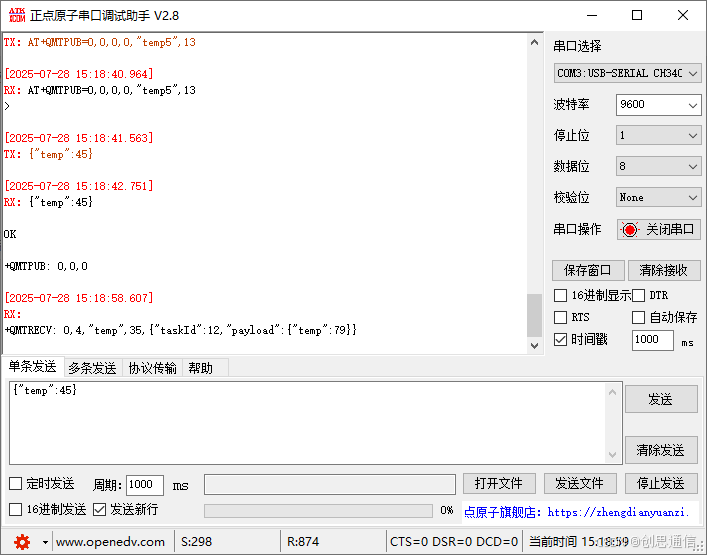The width and height of the screenshot is (707, 555).
Task: Uncheck the 发送新行 checkbox
Action: [99, 509]
